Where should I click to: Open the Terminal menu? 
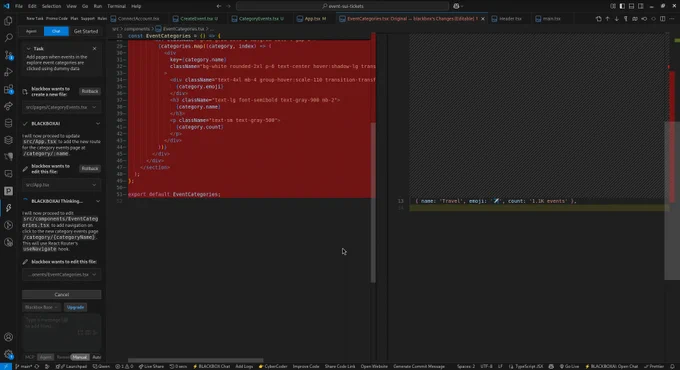pos(116,6)
